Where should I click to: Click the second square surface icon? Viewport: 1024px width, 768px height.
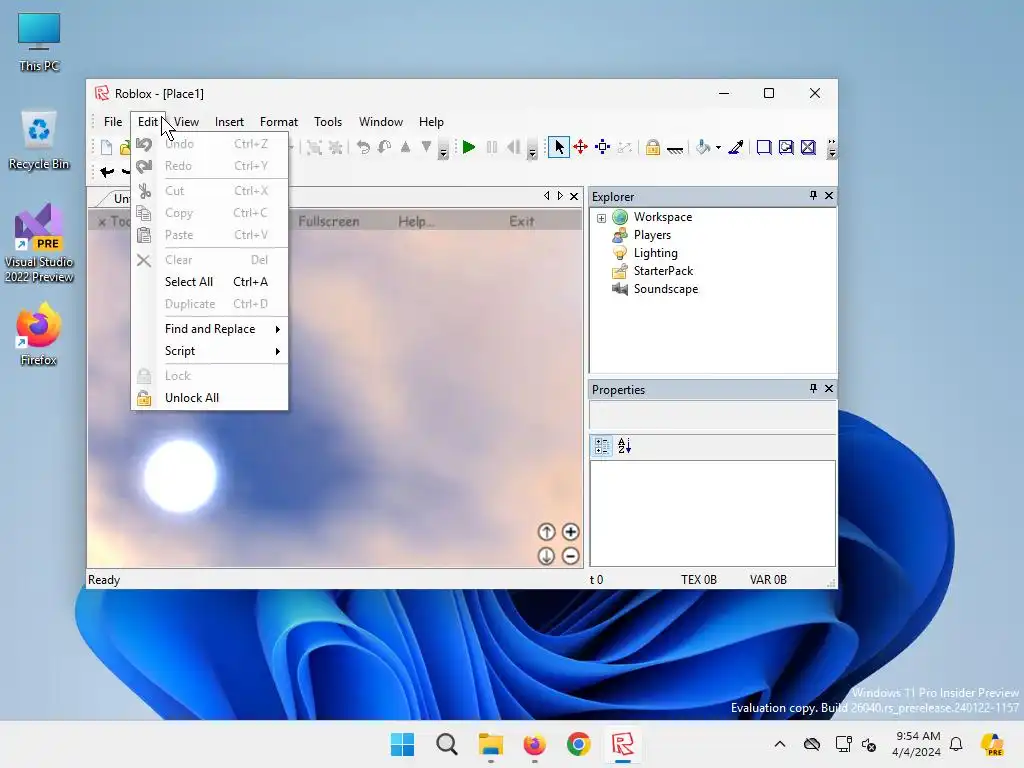(x=786, y=148)
